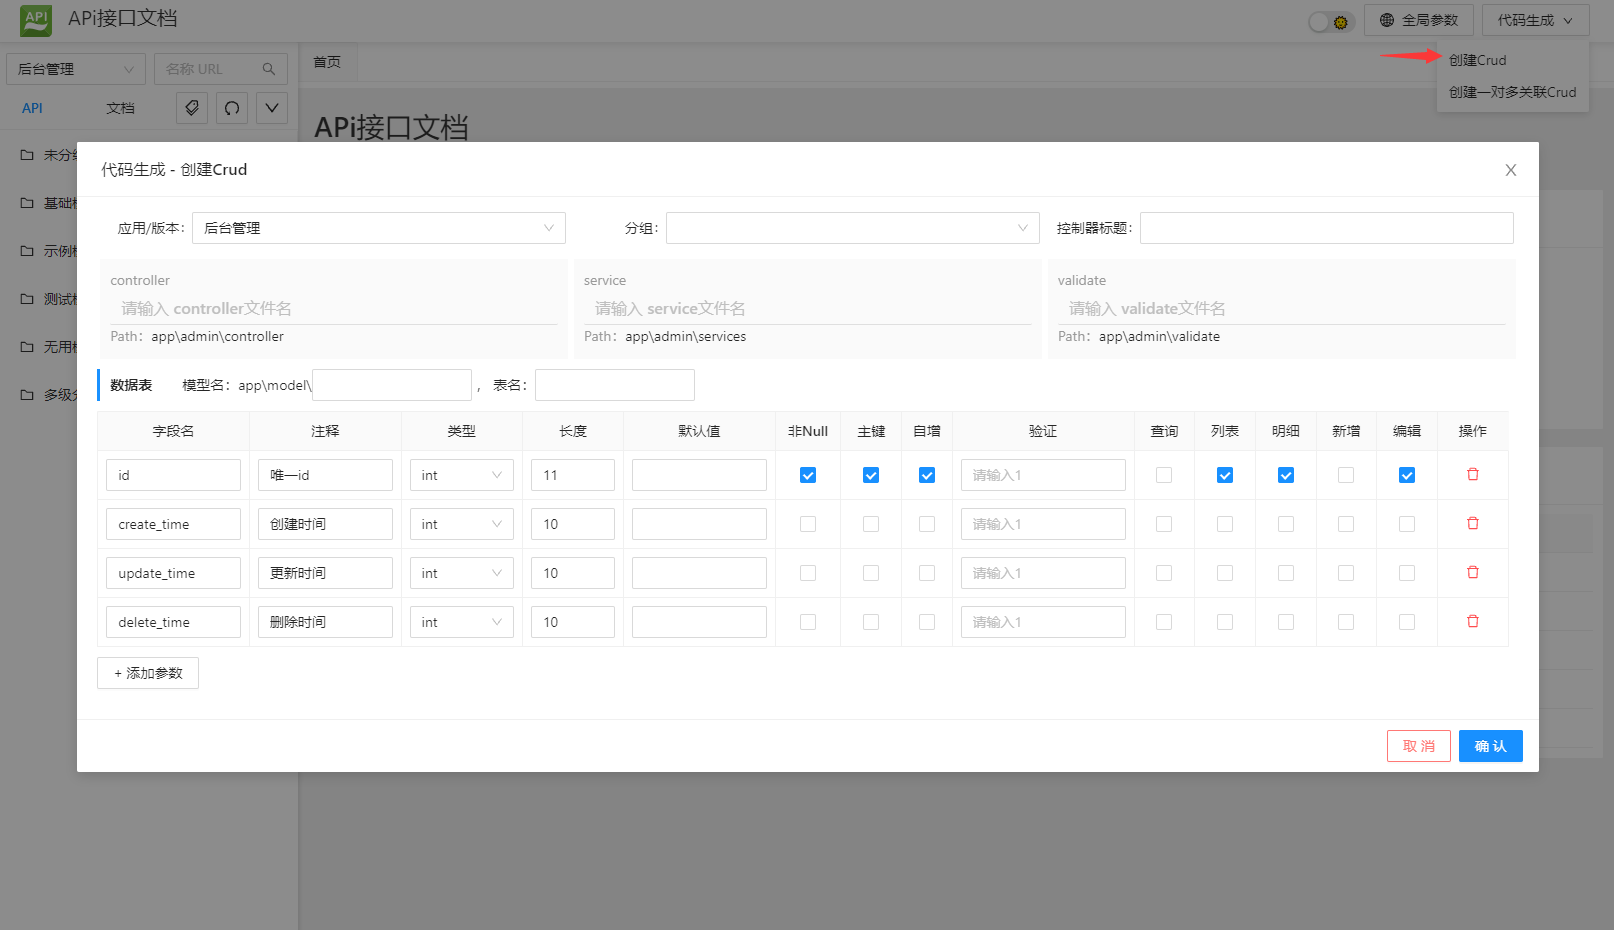The height and width of the screenshot is (930, 1614).
Task: Switch to the 首页 tab
Action: click(327, 62)
